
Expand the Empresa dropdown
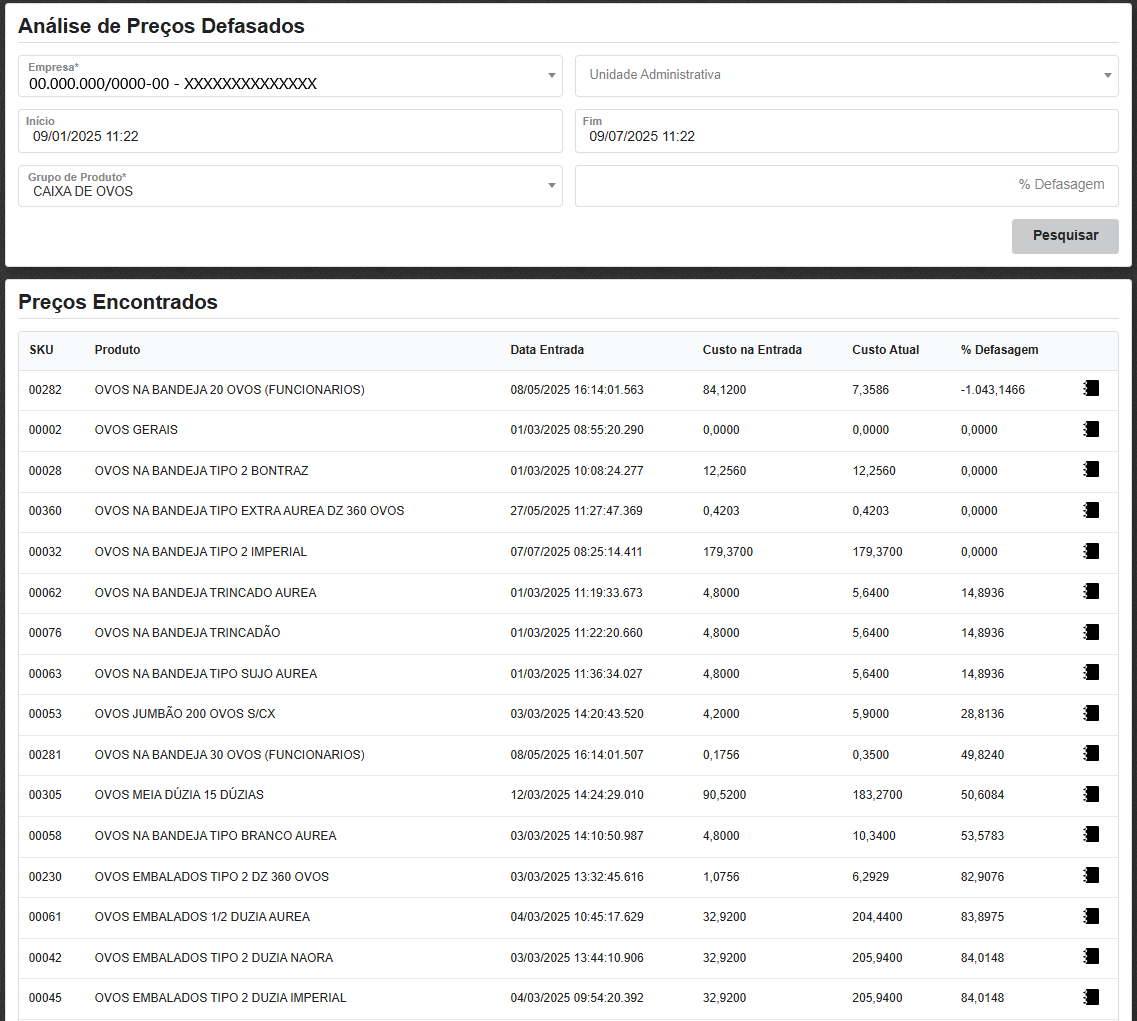click(x=551, y=76)
